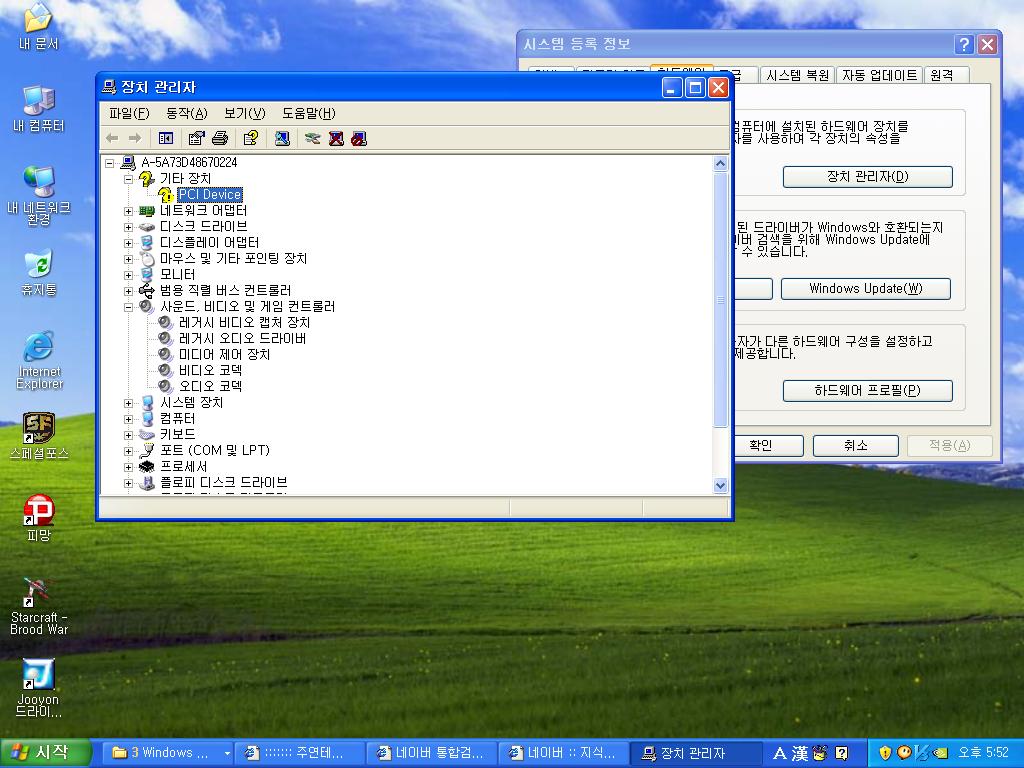Select the Internet Explorer desktop icon

[x=39, y=360]
